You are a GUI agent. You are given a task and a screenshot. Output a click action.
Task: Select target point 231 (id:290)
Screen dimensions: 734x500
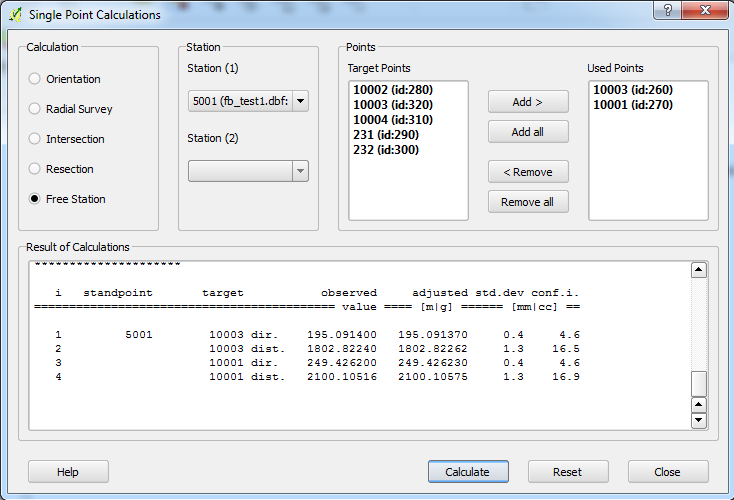[x=385, y=135]
